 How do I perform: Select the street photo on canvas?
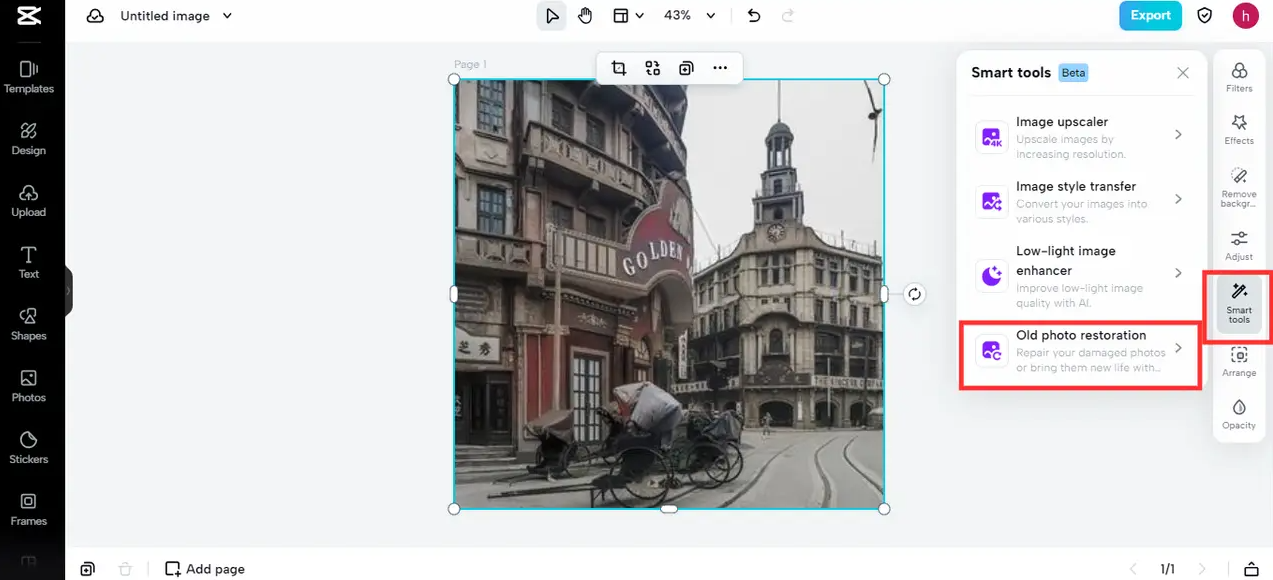click(x=669, y=294)
